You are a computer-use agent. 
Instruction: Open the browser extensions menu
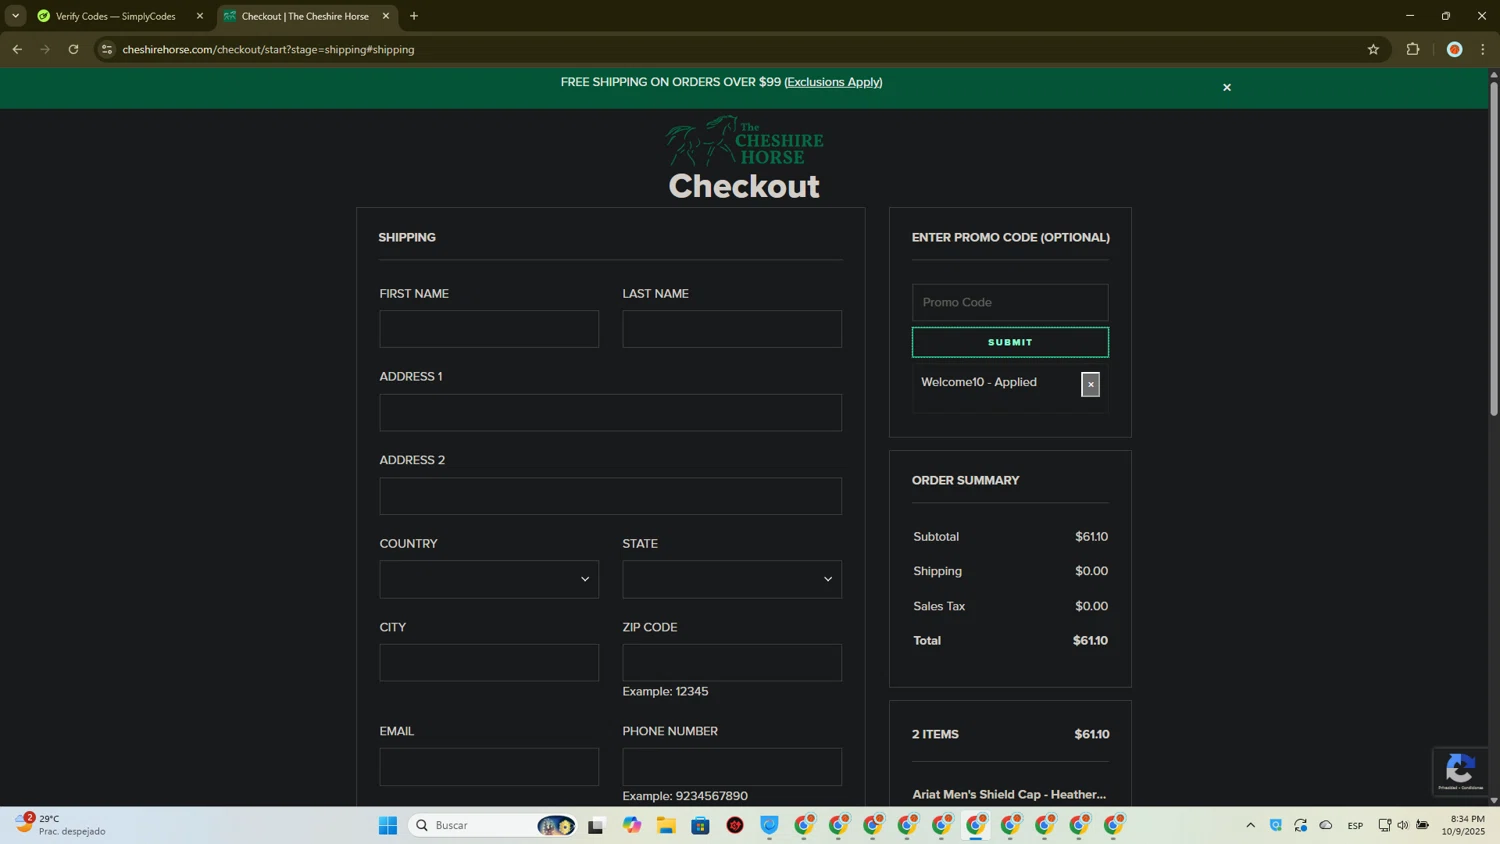1413,49
